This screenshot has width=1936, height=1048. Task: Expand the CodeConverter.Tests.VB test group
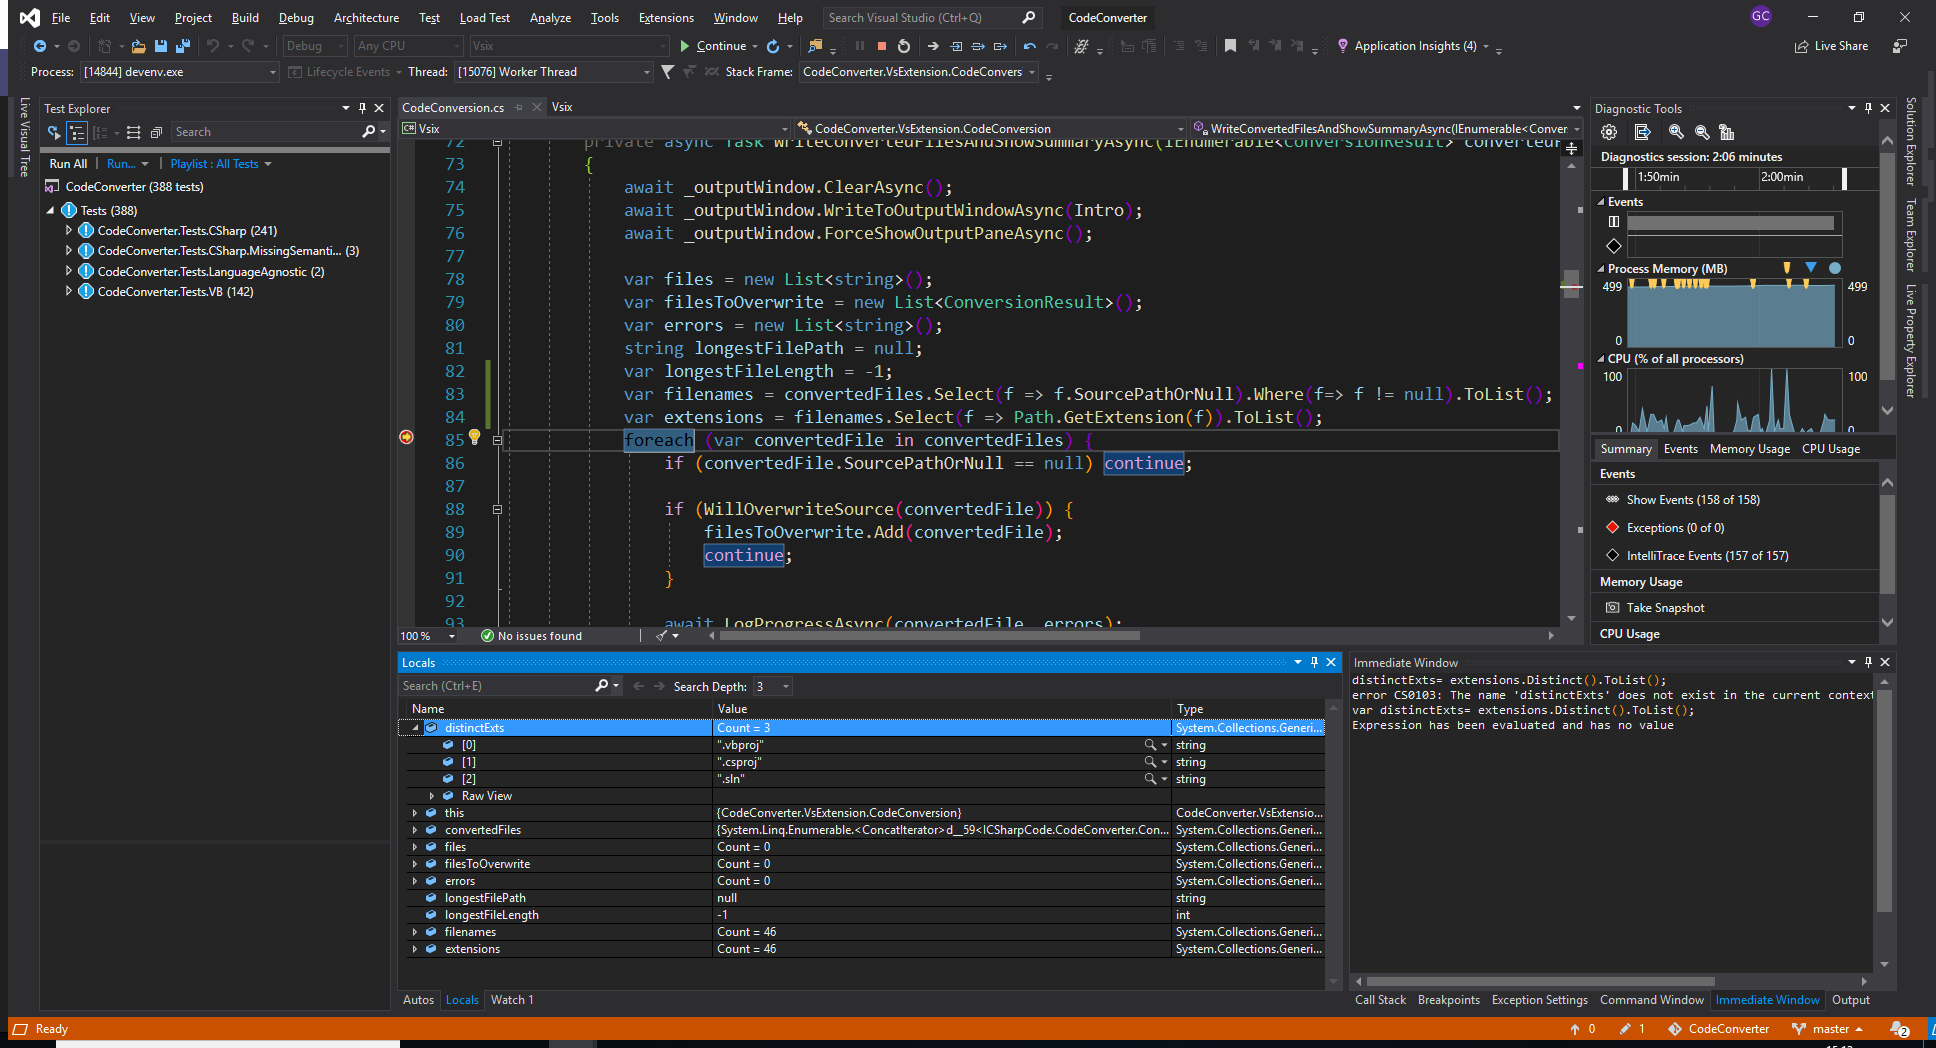(68, 291)
